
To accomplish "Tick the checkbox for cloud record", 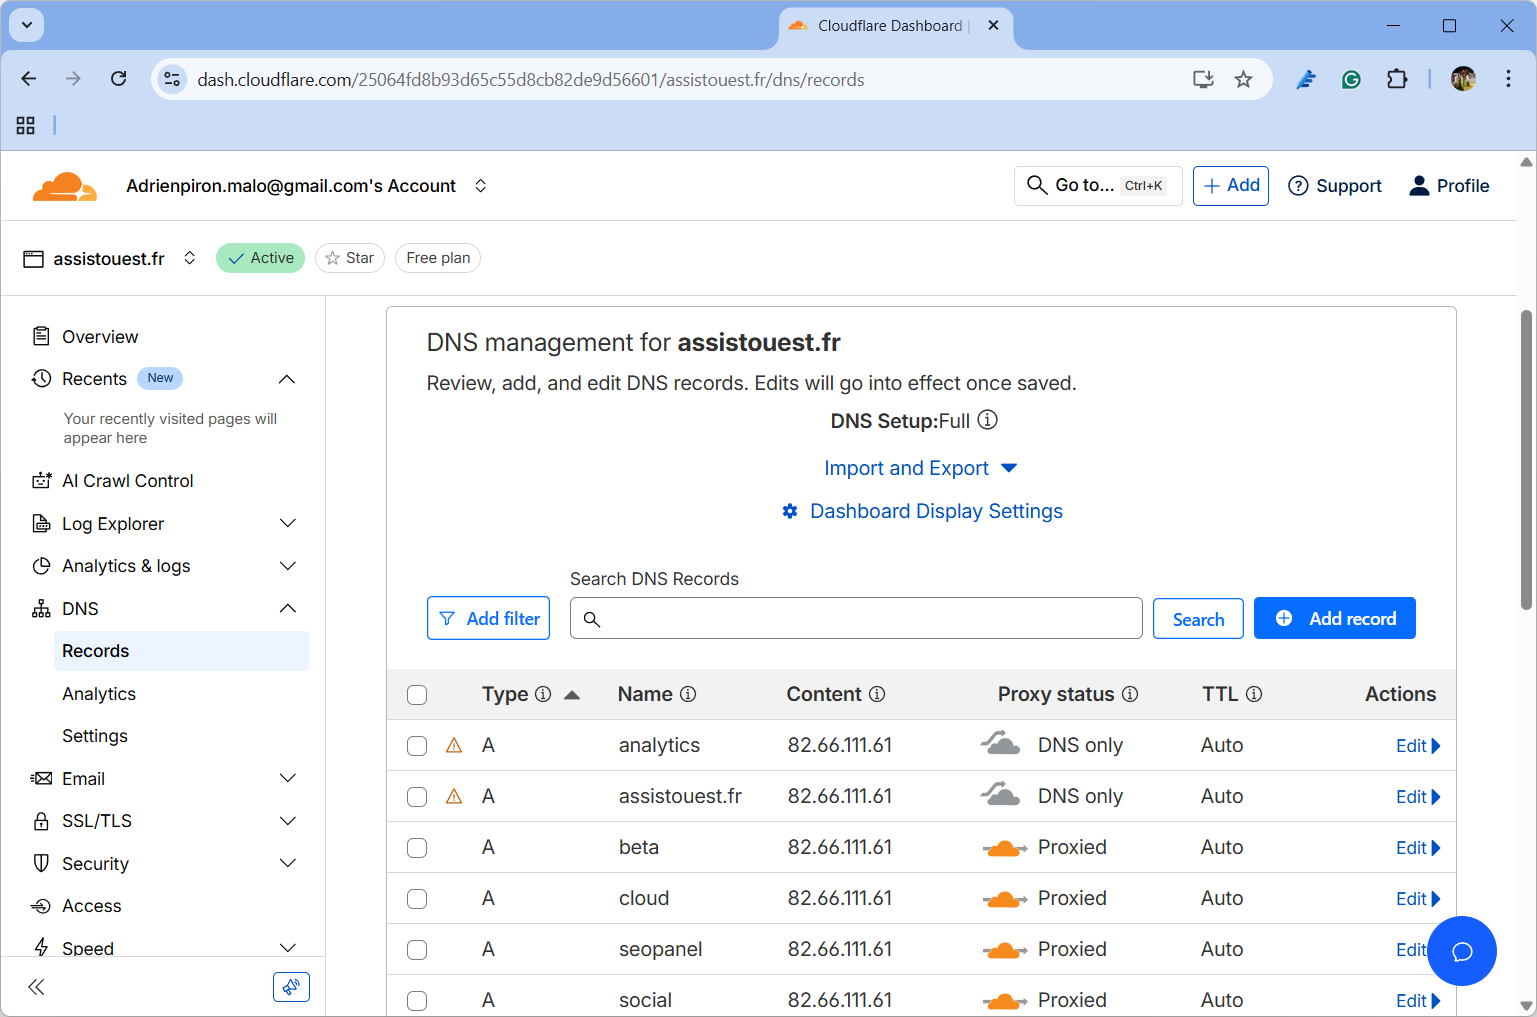I will [x=417, y=899].
